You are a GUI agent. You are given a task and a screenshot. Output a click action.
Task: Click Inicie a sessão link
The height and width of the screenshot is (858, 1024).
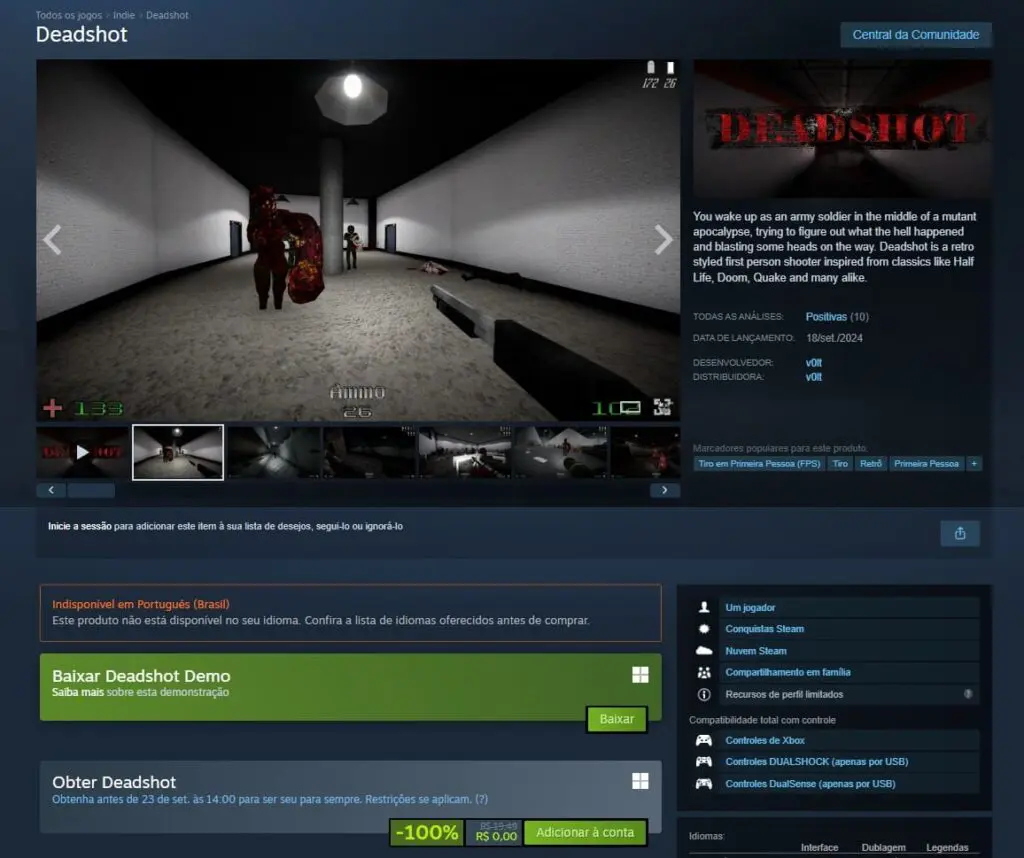pos(80,526)
